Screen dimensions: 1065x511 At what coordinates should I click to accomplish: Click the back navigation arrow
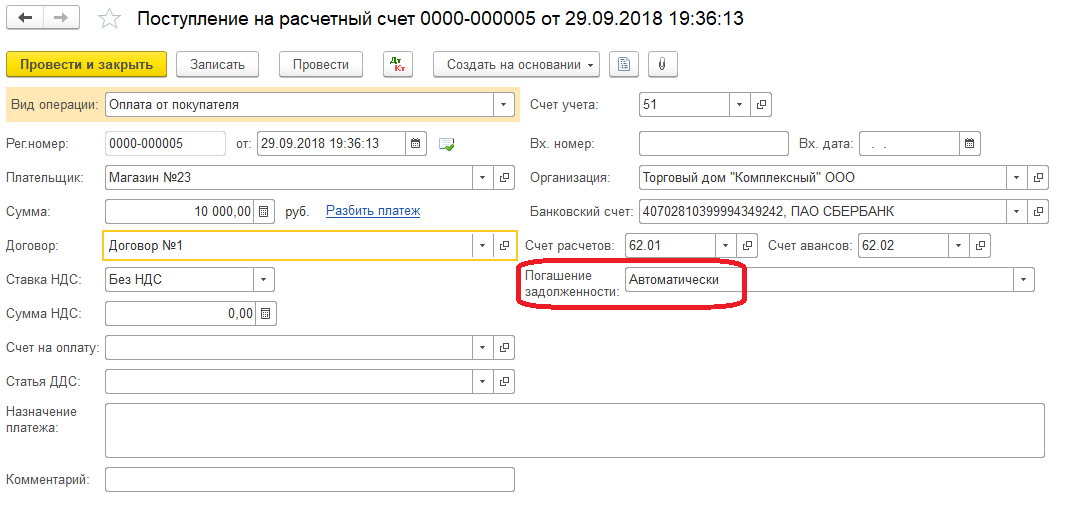25,19
